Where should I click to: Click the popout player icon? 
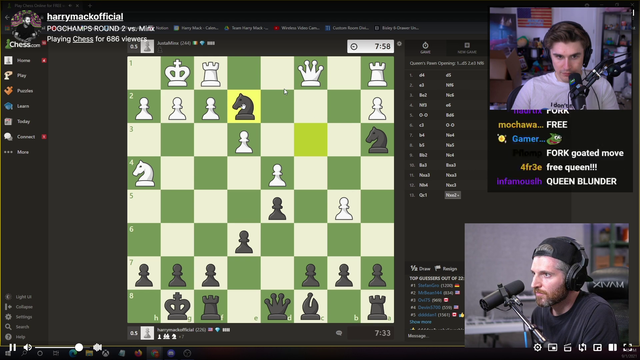[x=597, y=347]
